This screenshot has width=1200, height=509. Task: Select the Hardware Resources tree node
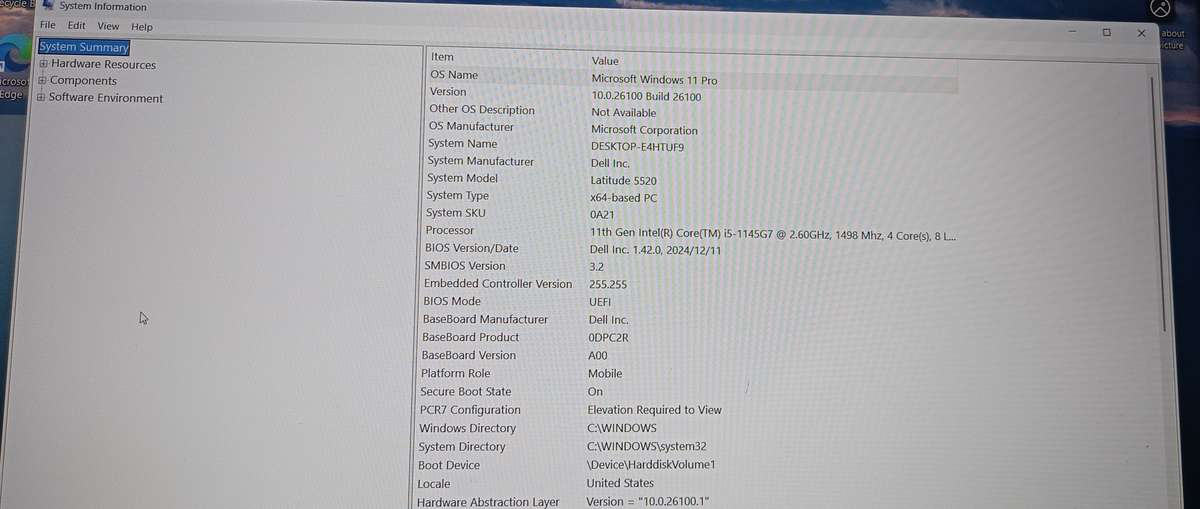103,64
